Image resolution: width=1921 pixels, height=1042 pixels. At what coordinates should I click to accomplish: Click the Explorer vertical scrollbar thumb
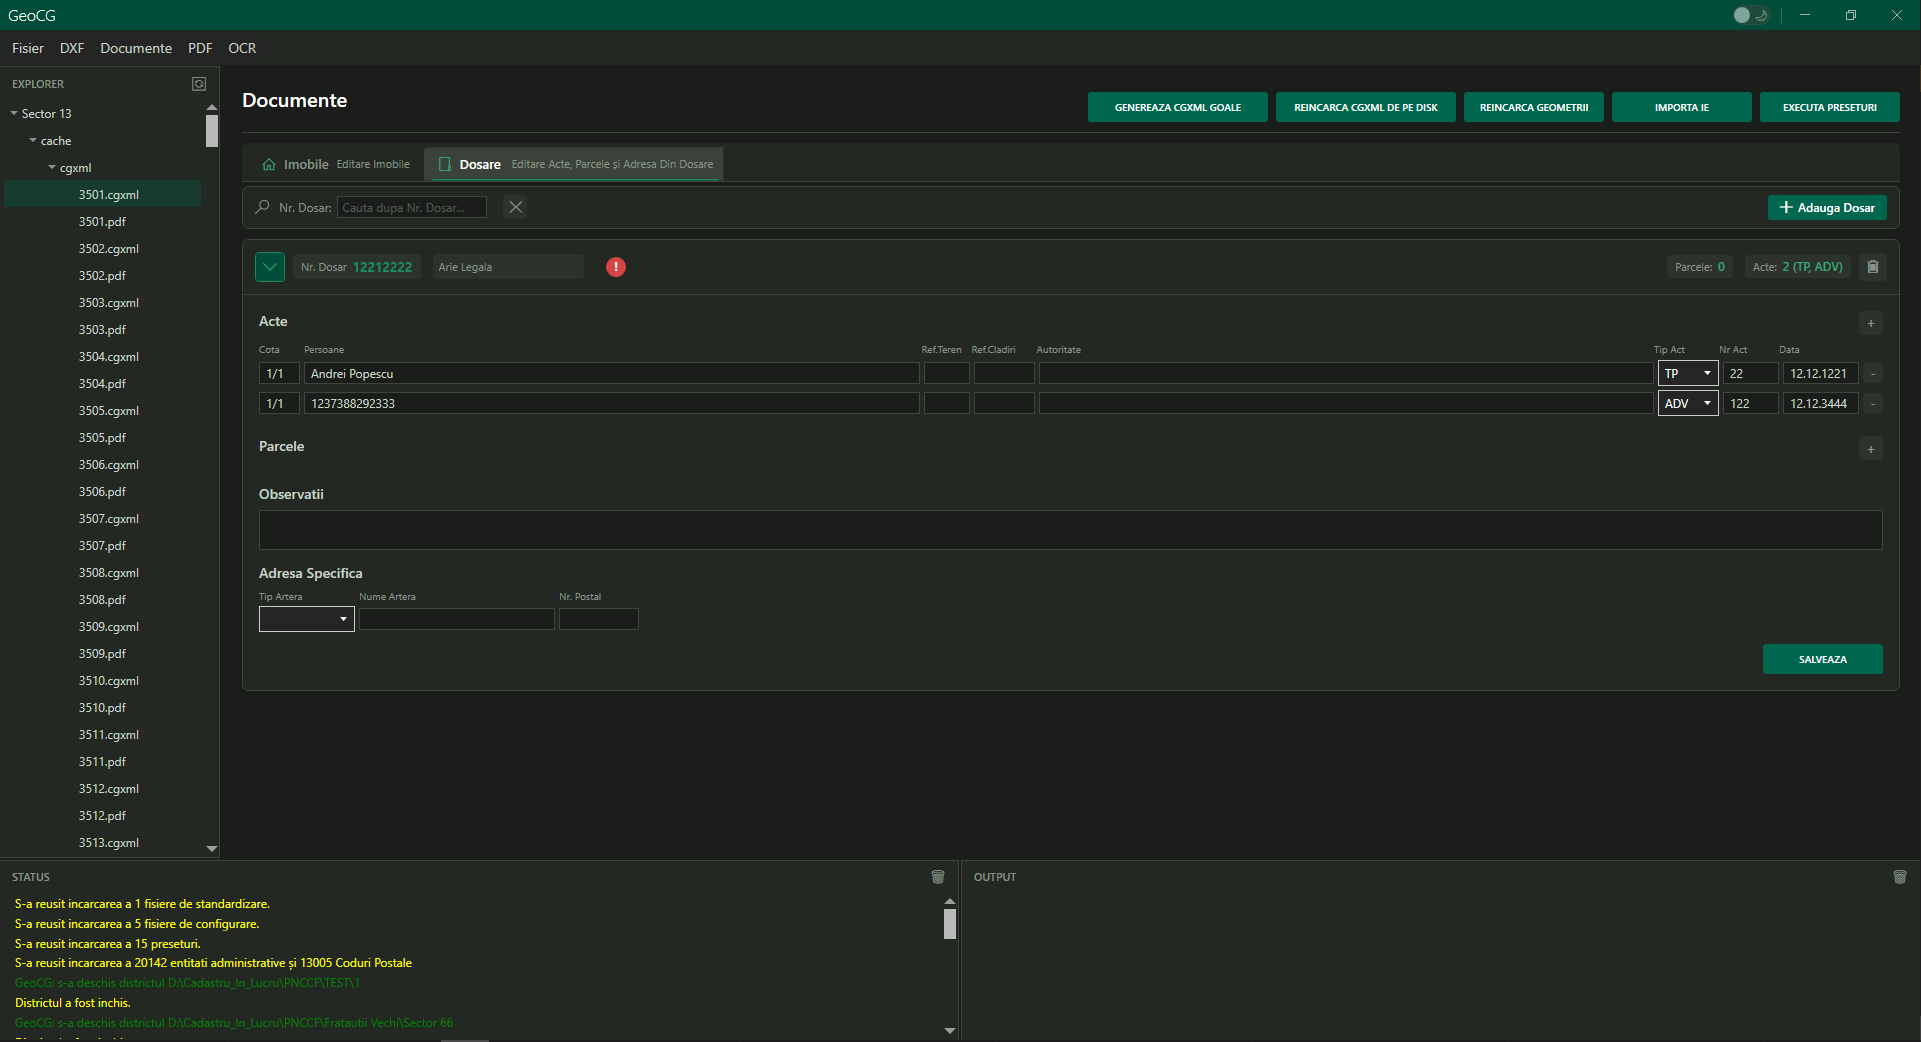point(212,131)
